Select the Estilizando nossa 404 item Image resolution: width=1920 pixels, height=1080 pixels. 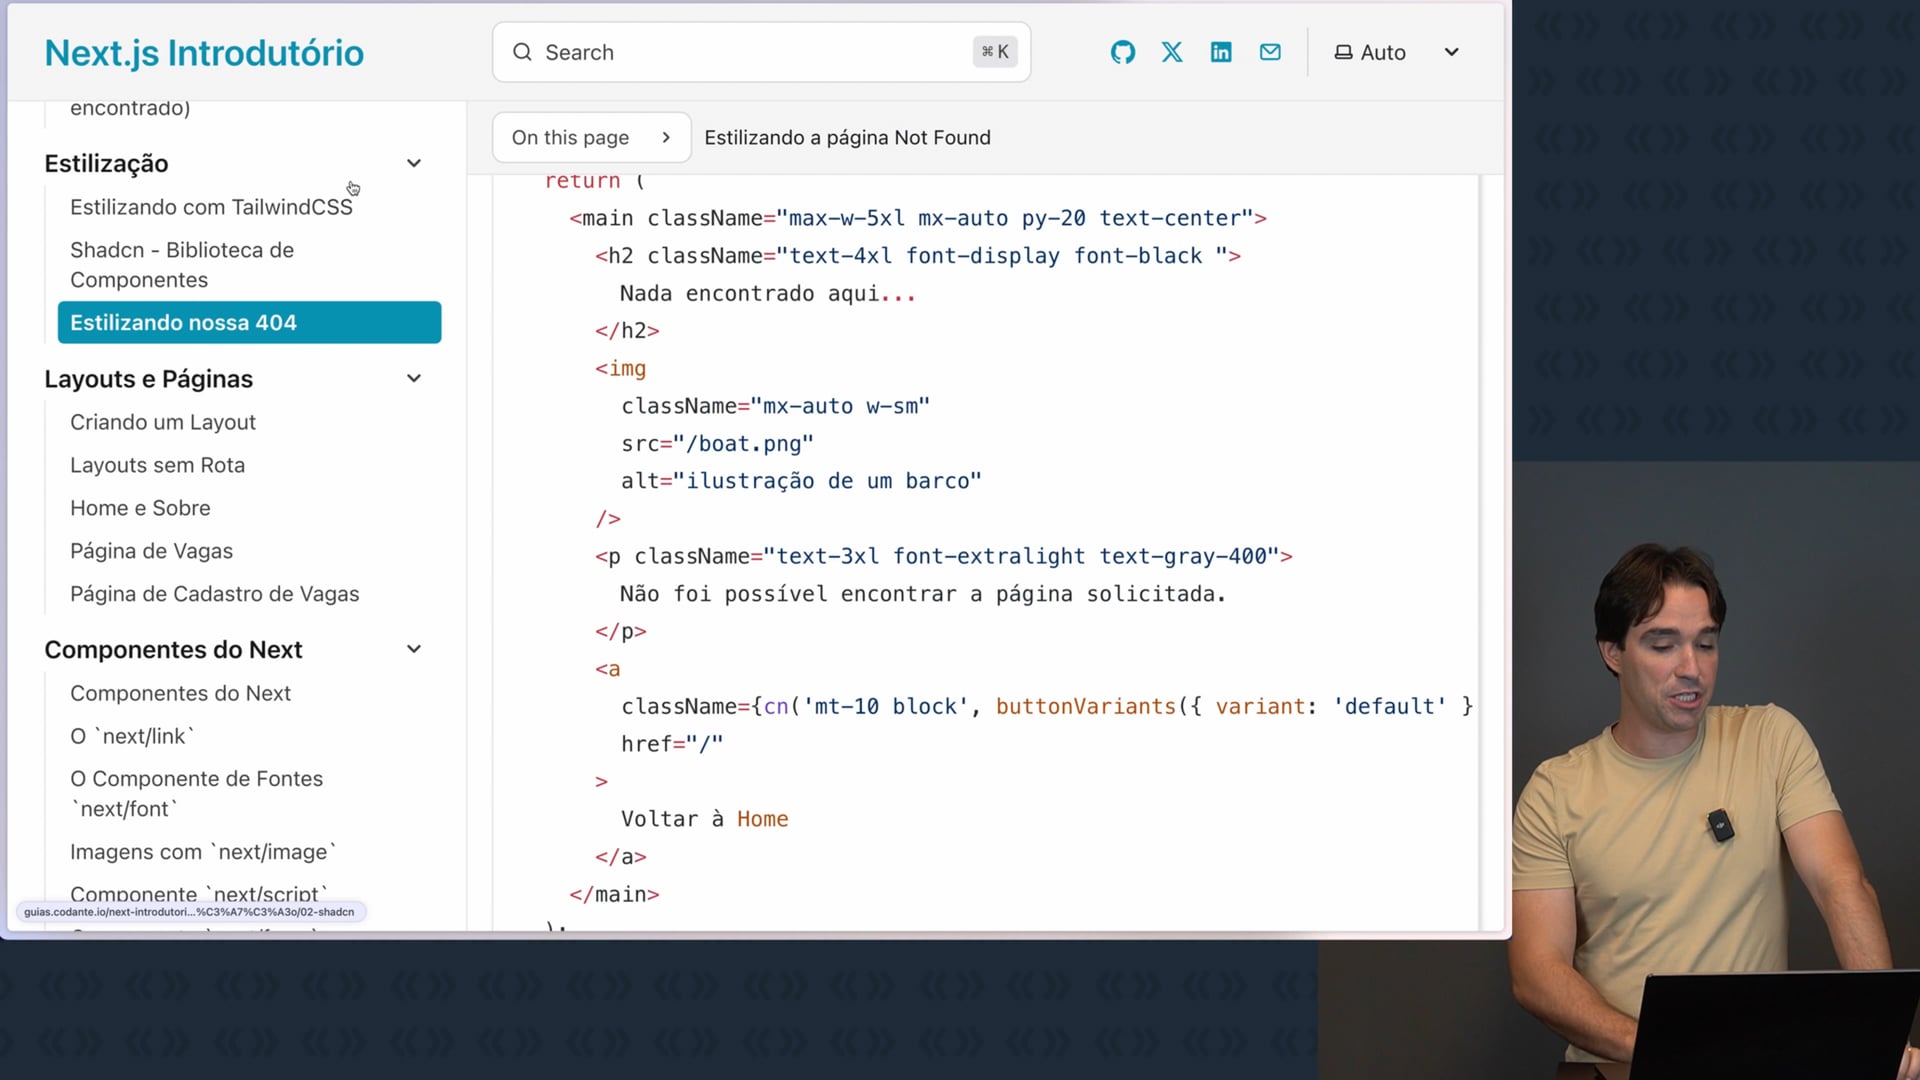tap(249, 322)
